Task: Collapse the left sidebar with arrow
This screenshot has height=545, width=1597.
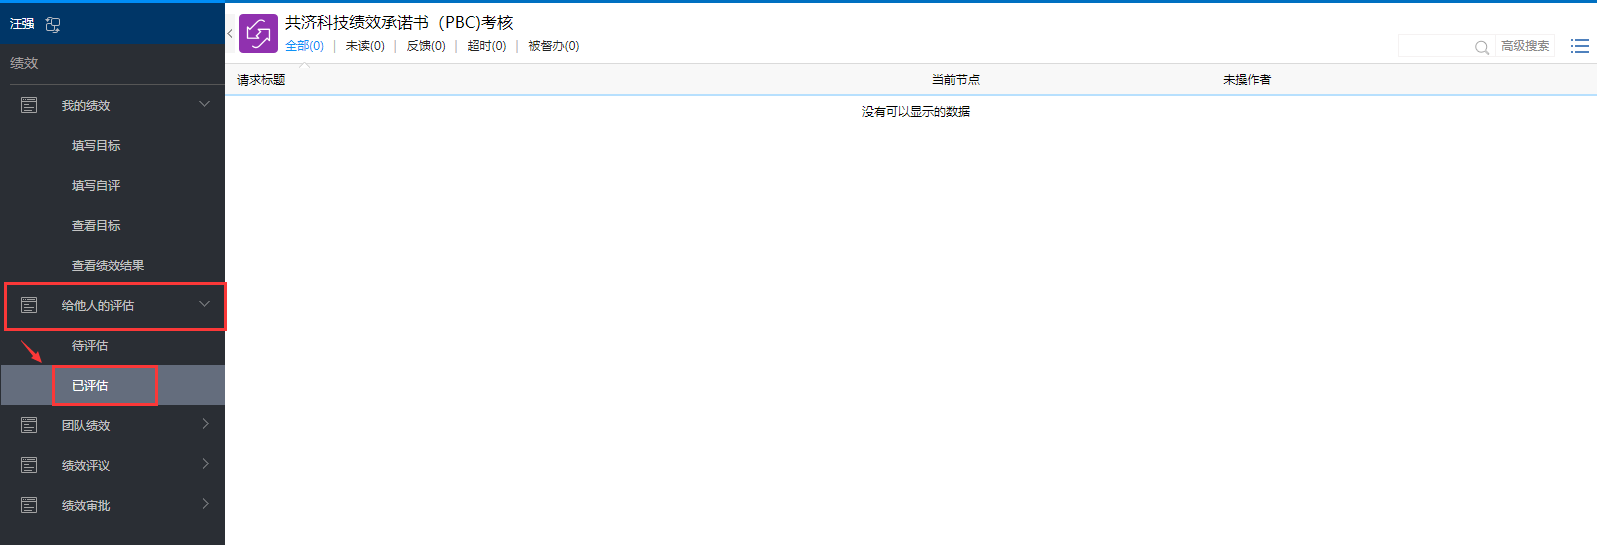Action: (x=230, y=34)
